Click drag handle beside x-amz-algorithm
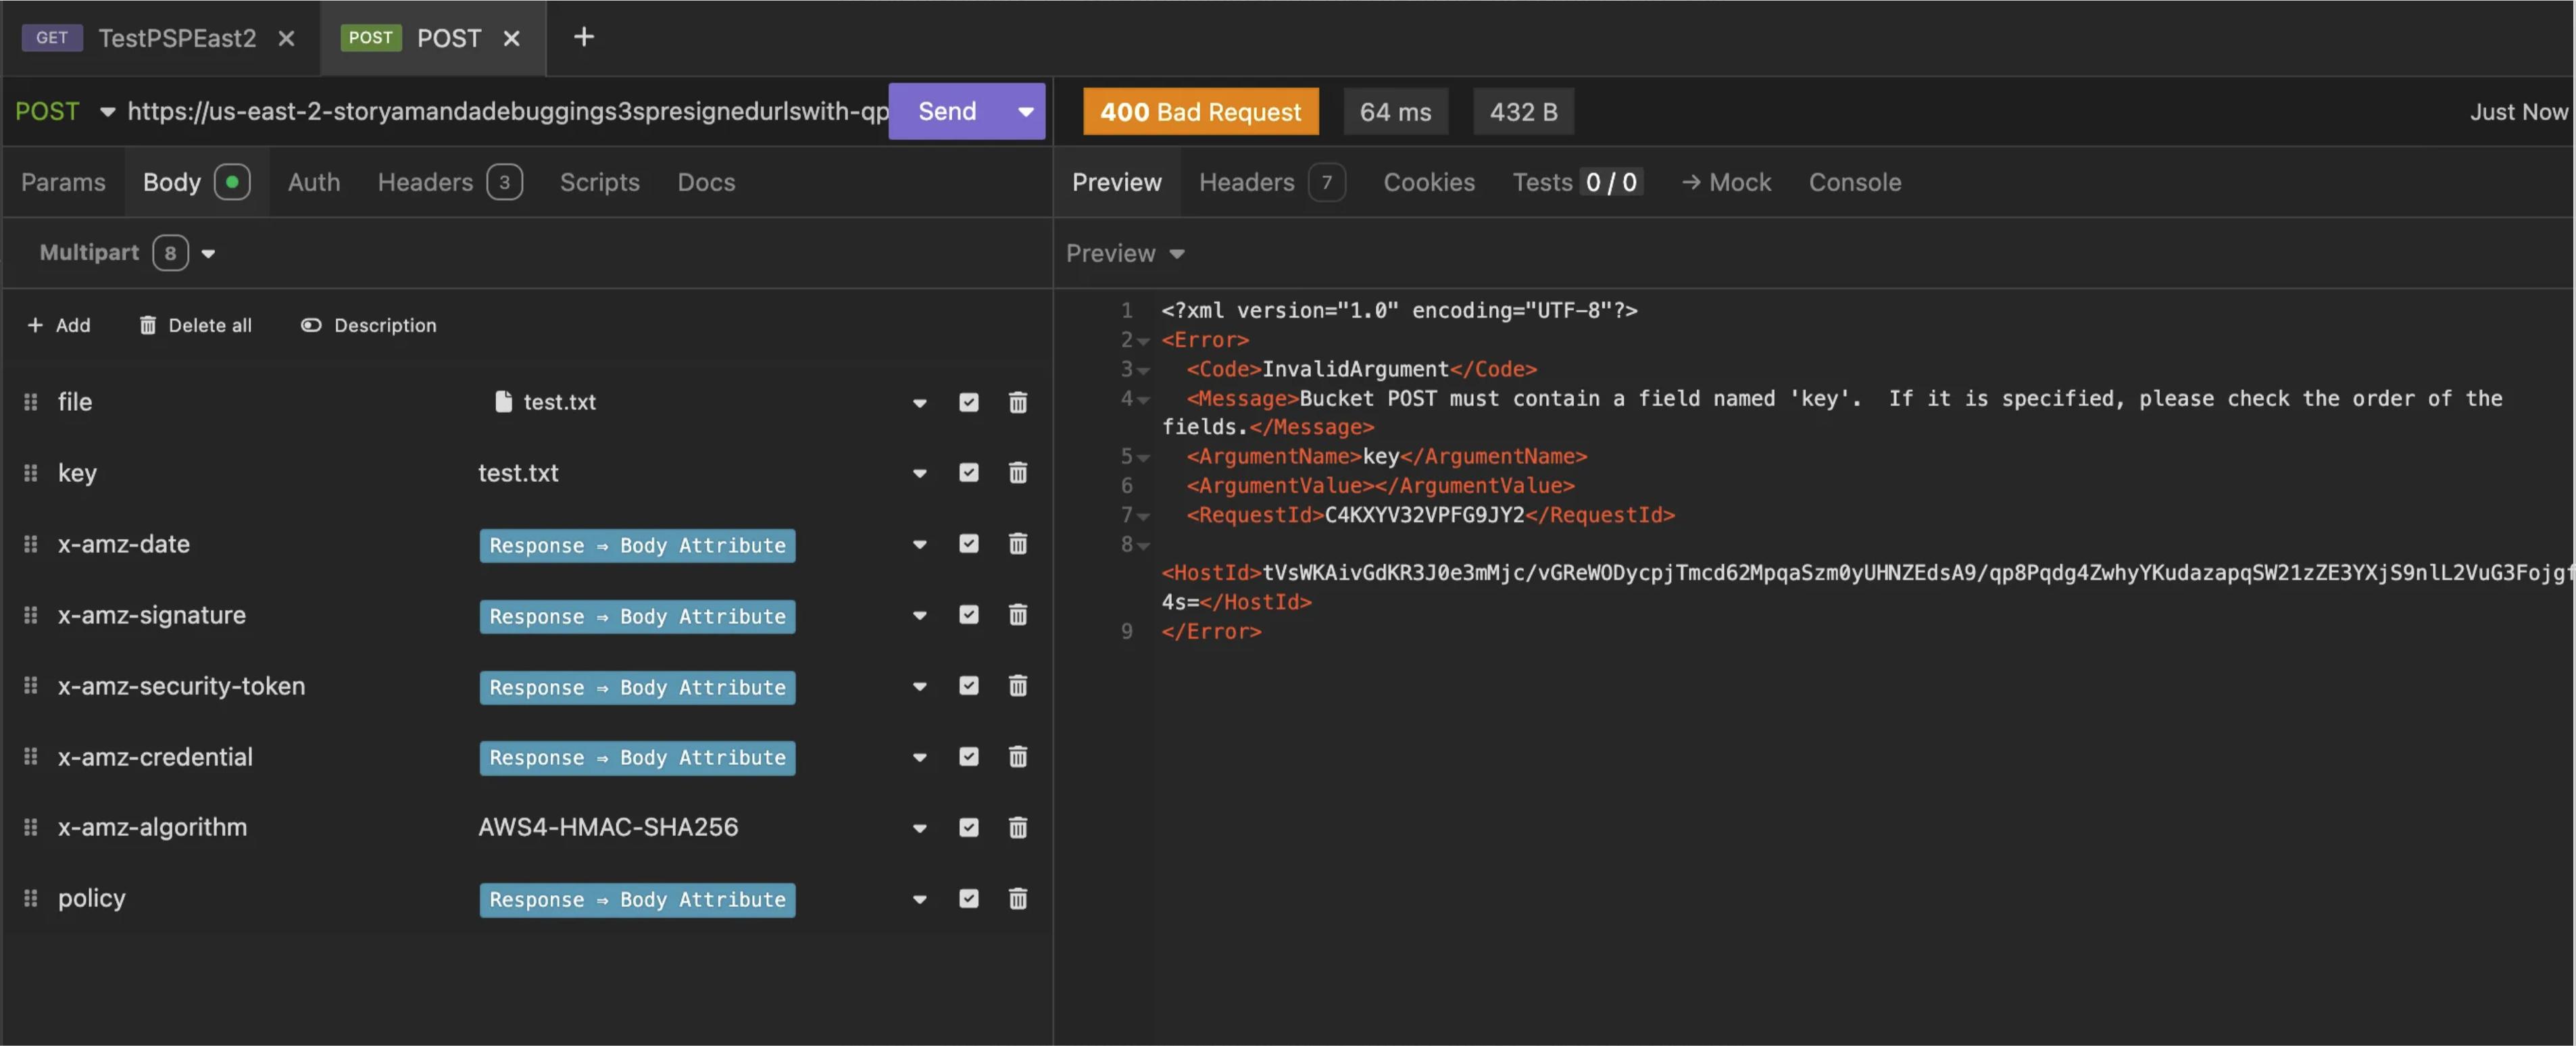Screen dimensions: 2576x1046 coord(31,827)
